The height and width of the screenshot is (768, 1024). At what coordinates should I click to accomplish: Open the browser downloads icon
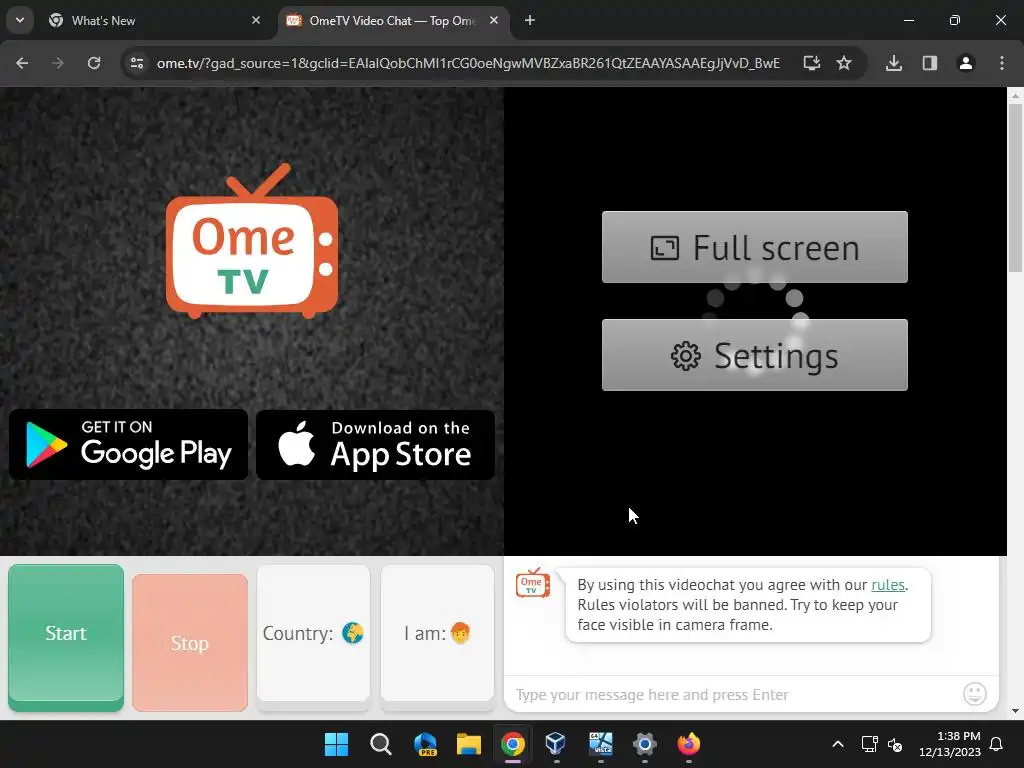[894, 63]
